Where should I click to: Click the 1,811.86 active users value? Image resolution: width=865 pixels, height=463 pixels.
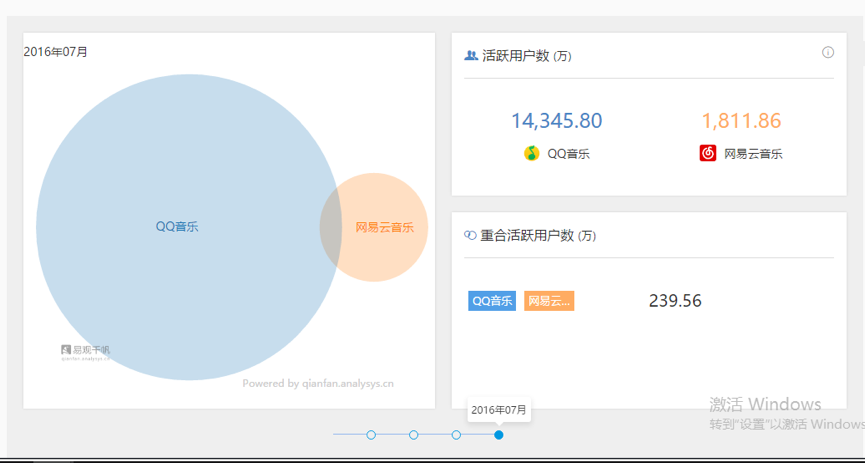click(741, 121)
